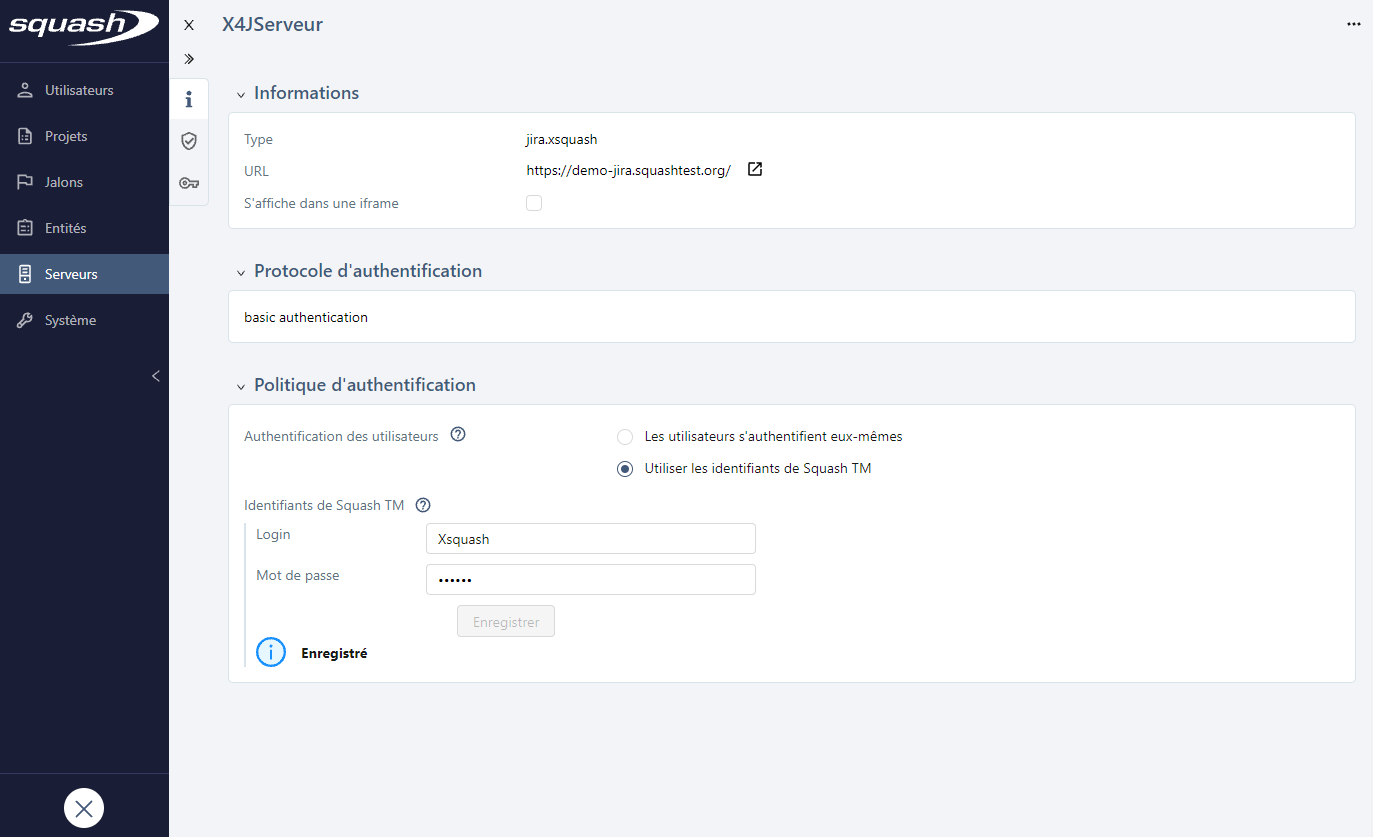This screenshot has width=1373, height=837.
Task: Select the shield authentication tab
Action: pos(188,140)
